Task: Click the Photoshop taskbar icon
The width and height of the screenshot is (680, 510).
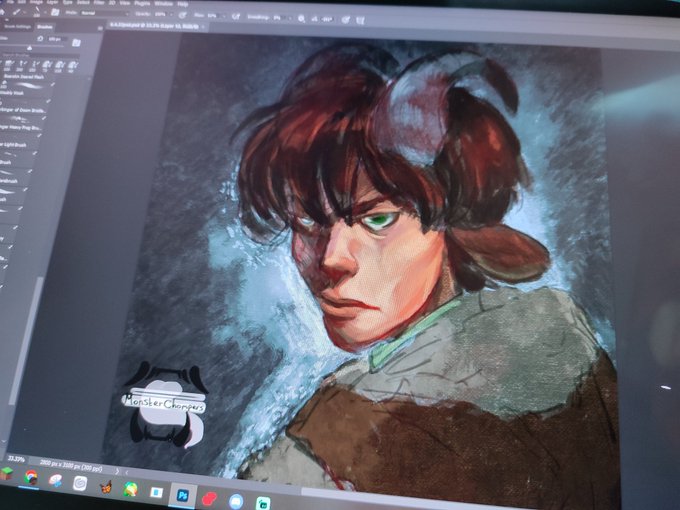Action: coord(183,495)
